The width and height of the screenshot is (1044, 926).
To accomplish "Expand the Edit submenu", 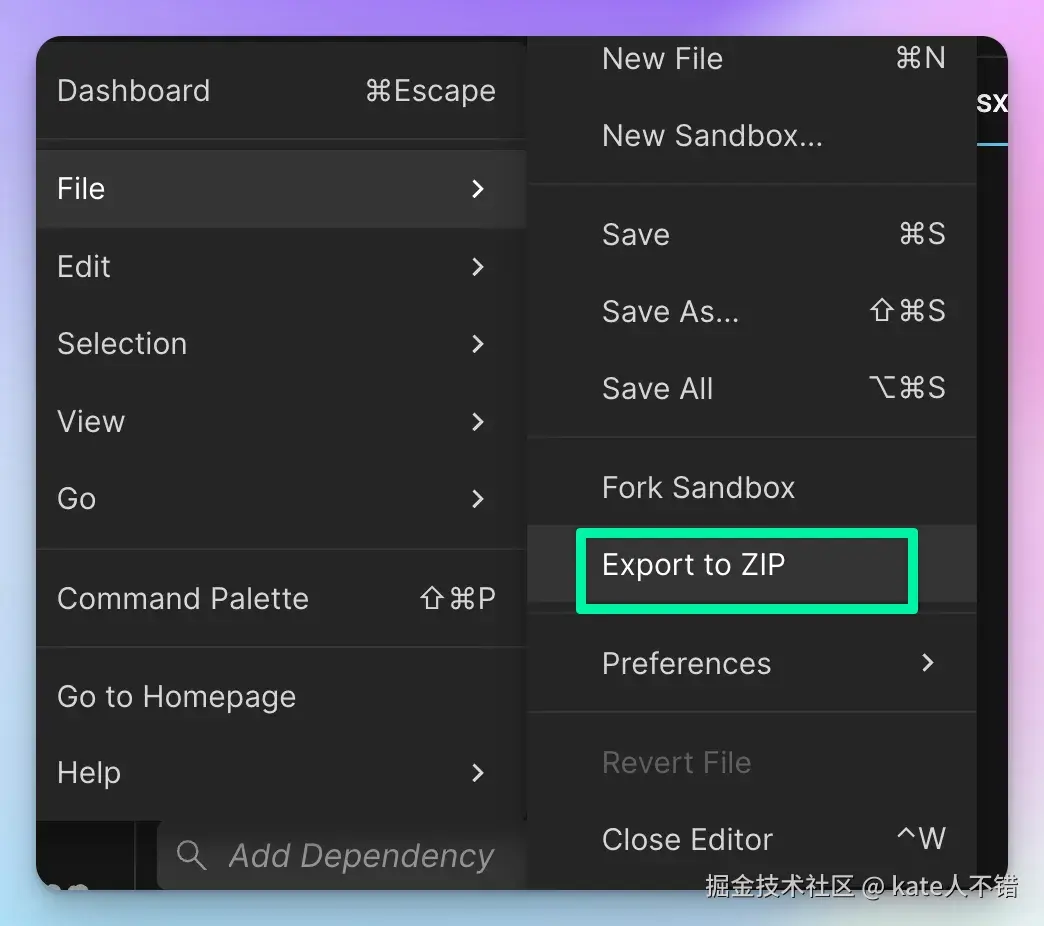I will coord(276,267).
